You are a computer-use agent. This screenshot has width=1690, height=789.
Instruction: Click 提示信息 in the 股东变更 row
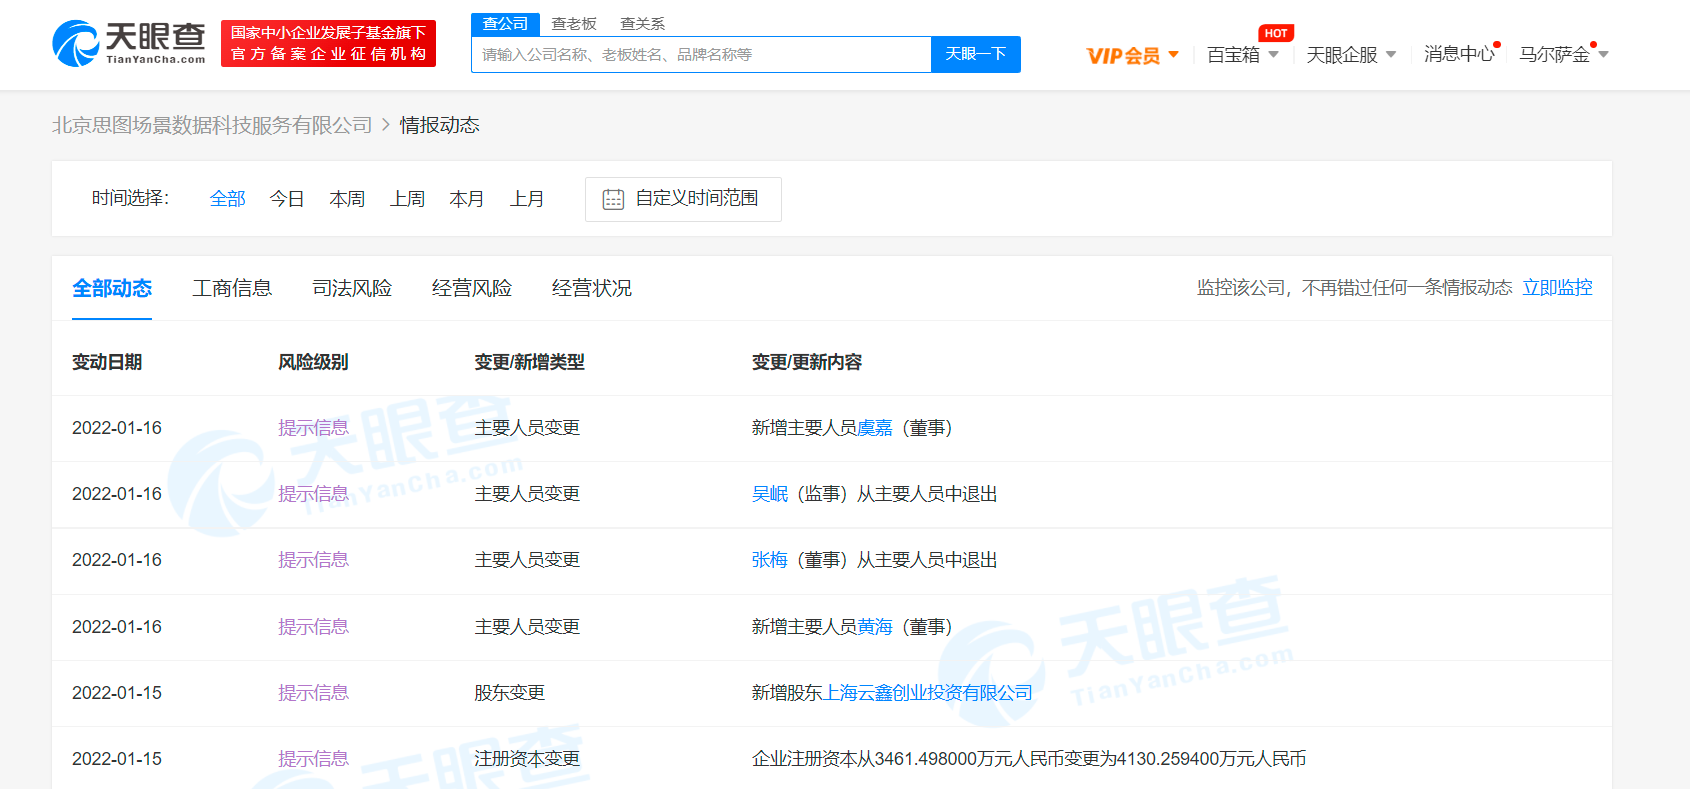coord(313,693)
